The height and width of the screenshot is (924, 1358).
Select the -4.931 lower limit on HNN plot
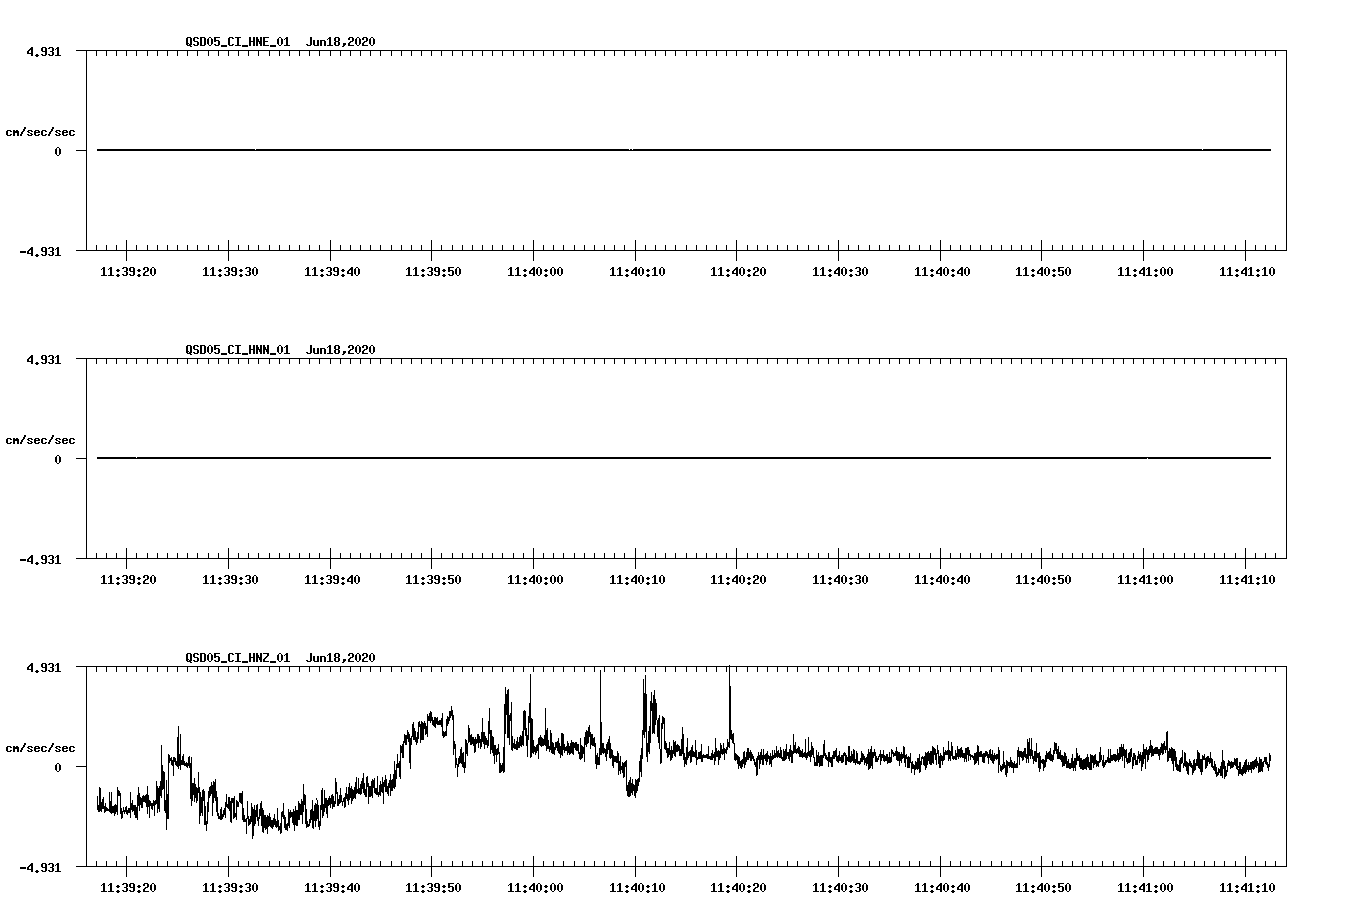[x=40, y=560]
